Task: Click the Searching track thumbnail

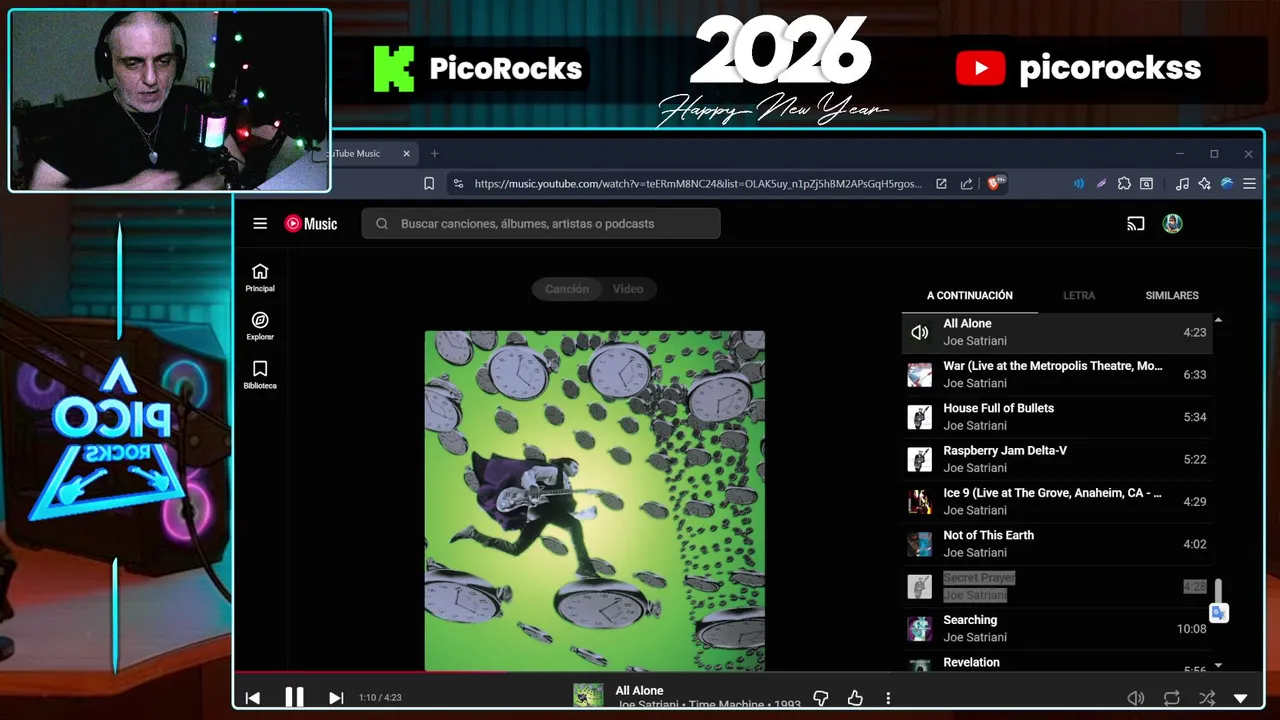Action: (x=920, y=629)
